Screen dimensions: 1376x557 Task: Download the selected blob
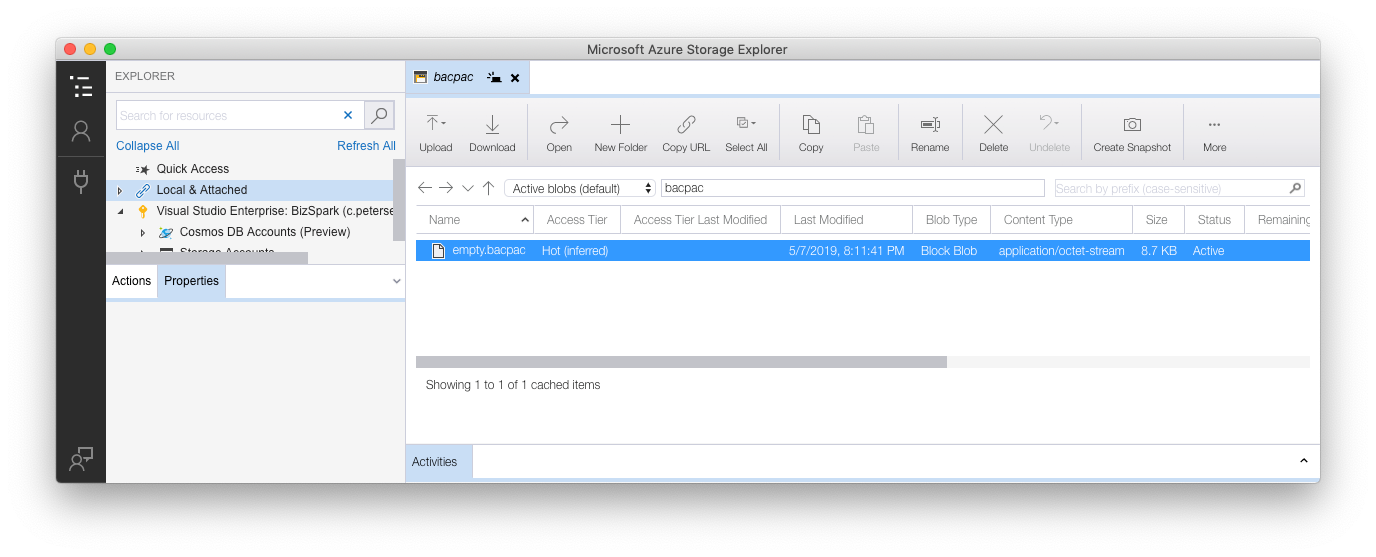[x=492, y=124]
